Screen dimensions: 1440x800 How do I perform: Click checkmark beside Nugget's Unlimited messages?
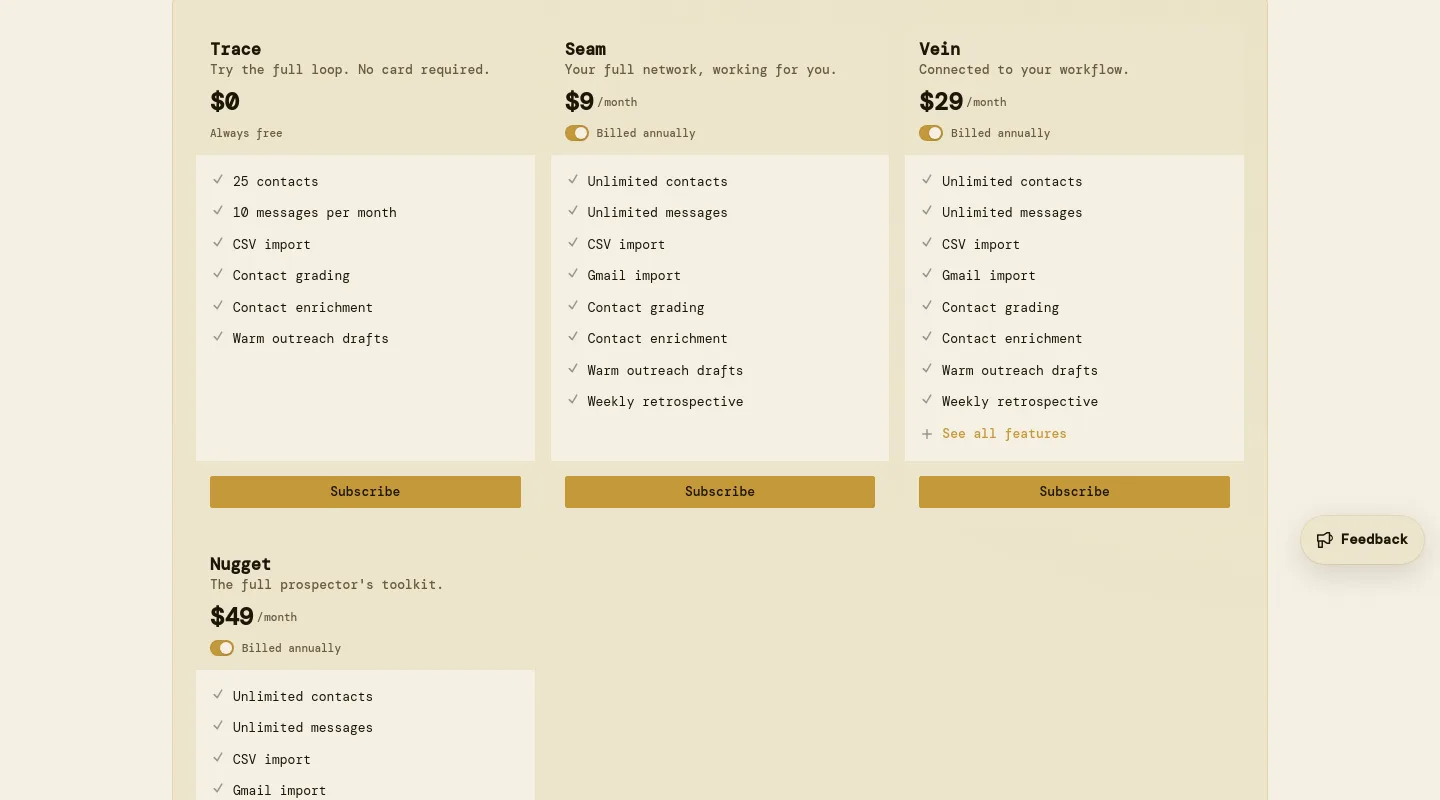pos(218,726)
